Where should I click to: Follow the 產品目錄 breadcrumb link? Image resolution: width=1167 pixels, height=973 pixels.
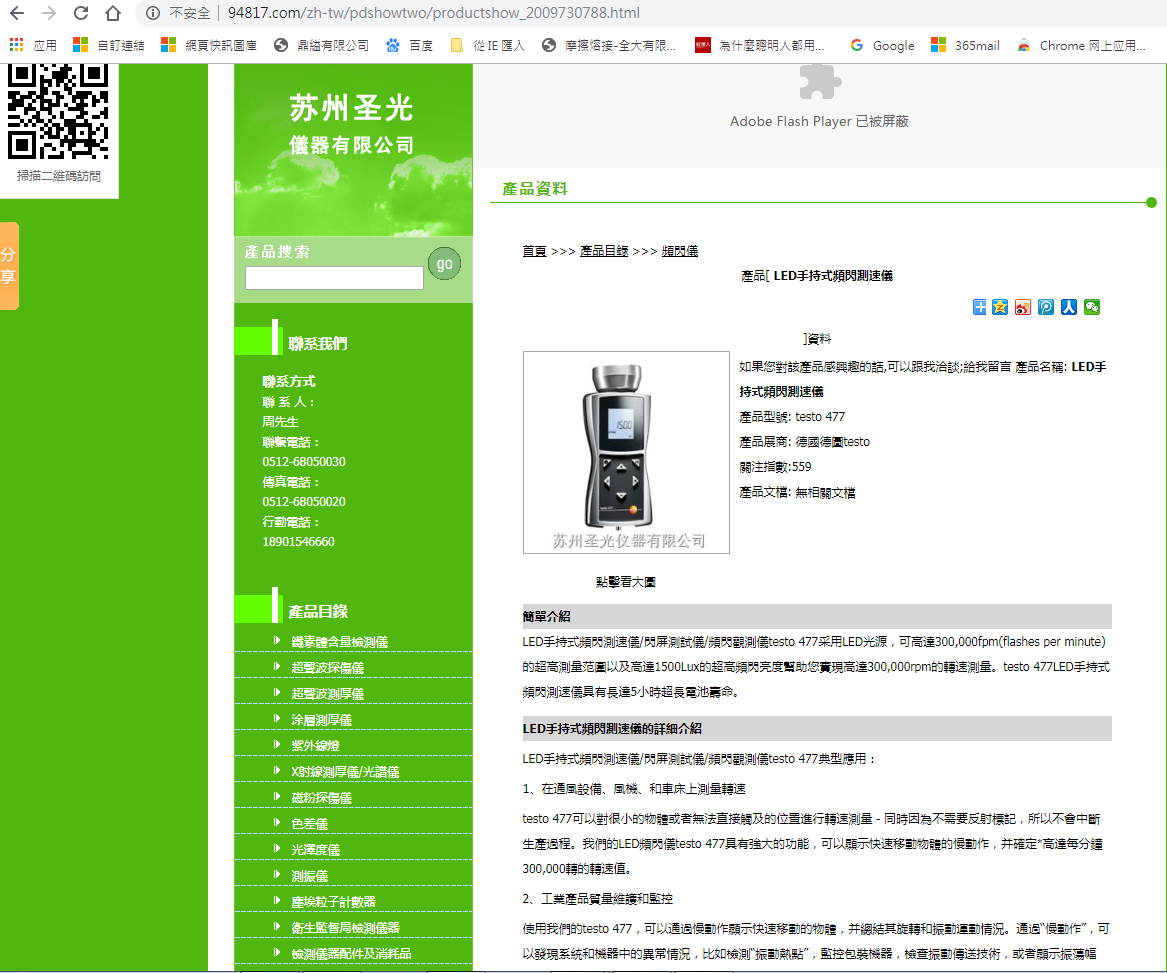tap(604, 251)
